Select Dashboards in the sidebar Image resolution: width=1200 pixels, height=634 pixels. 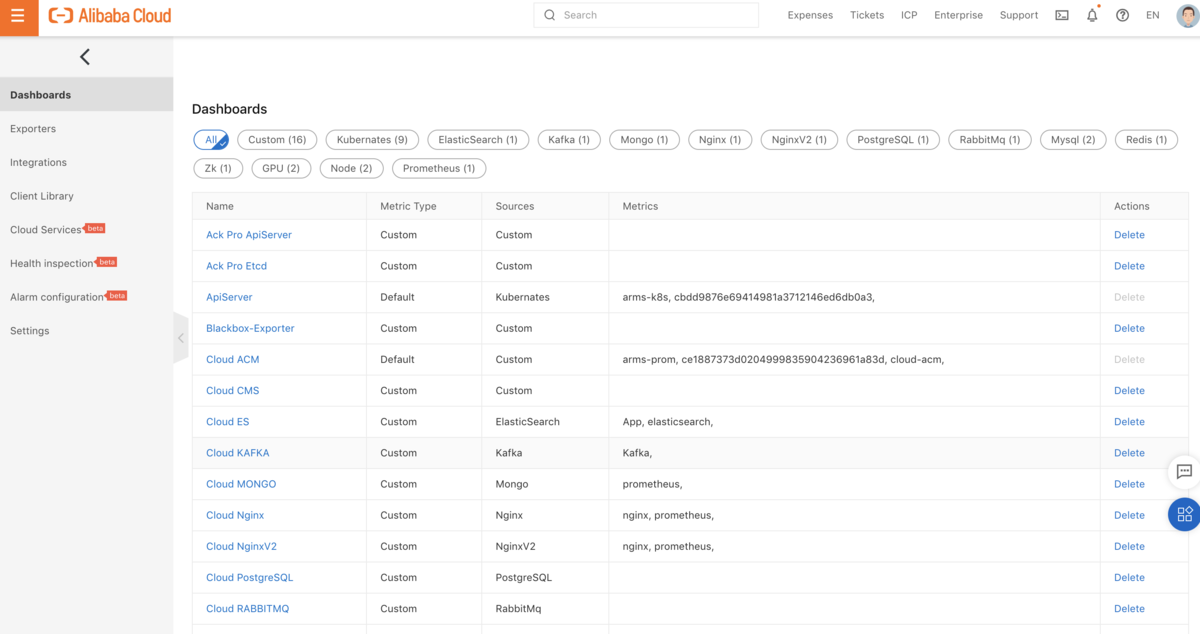[x=86, y=95]
